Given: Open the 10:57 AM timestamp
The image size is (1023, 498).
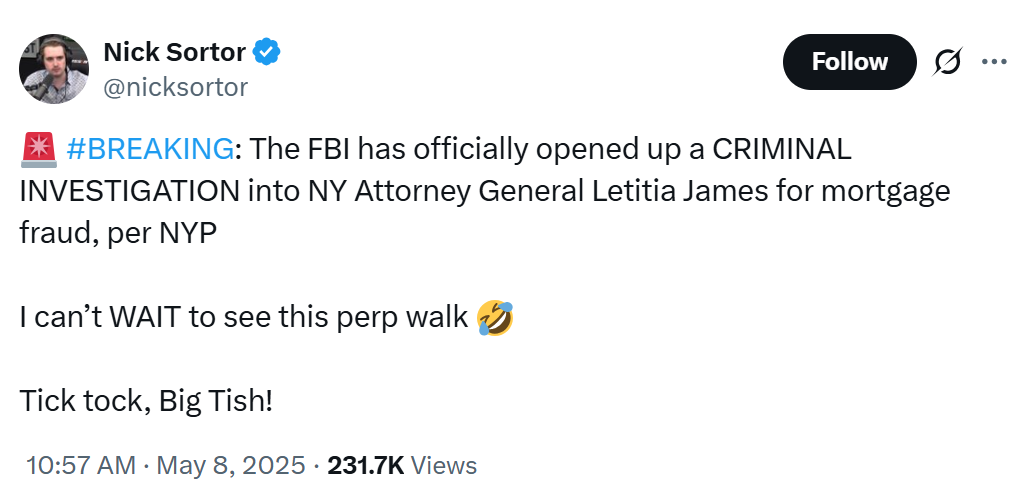Looking at the screenshot, I should click(x=81, y=465).
